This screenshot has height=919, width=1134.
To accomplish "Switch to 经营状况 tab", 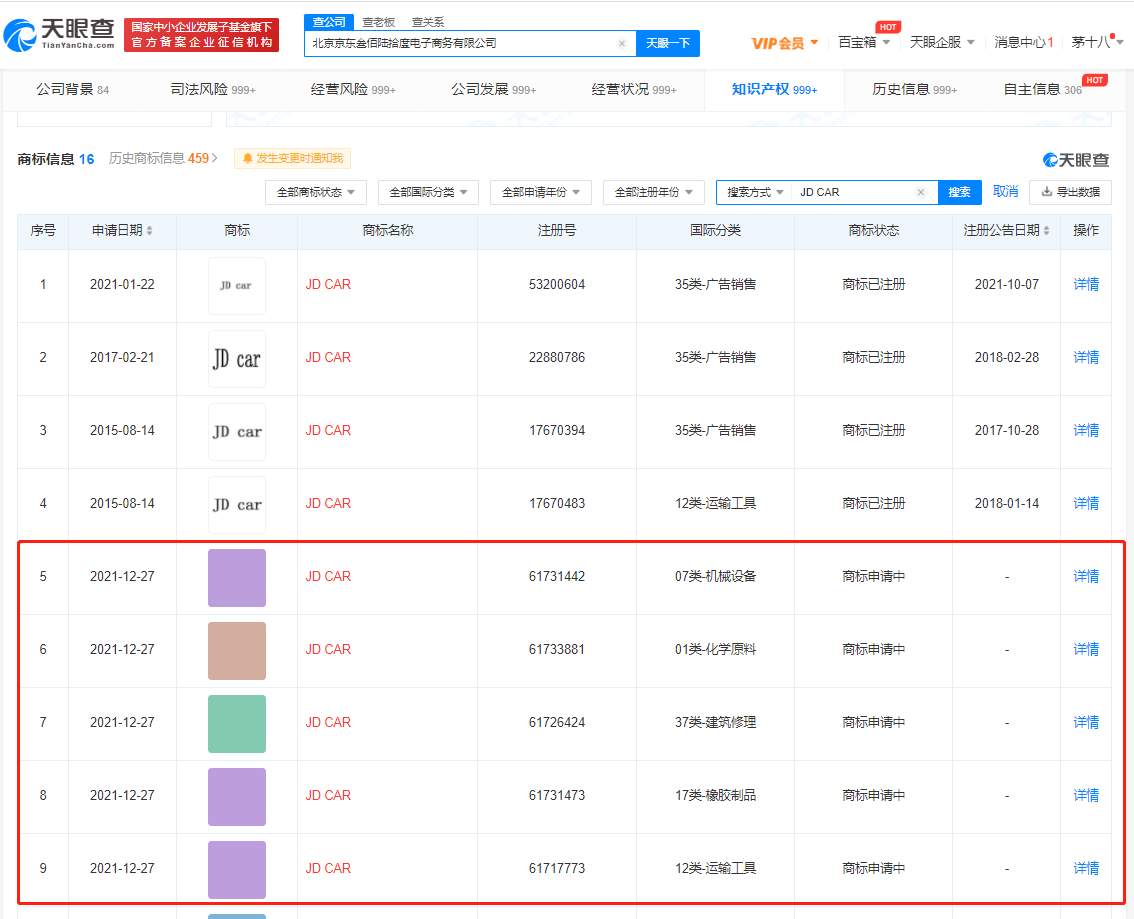I will [x=634, y=90].
